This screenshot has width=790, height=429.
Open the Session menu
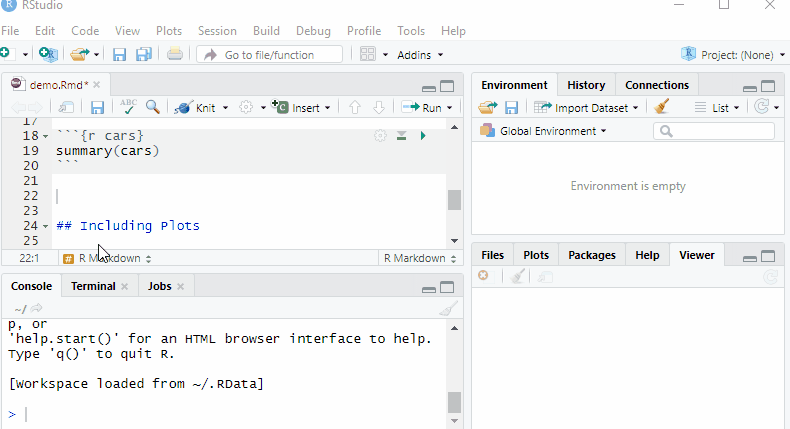[x=217, y=31]
